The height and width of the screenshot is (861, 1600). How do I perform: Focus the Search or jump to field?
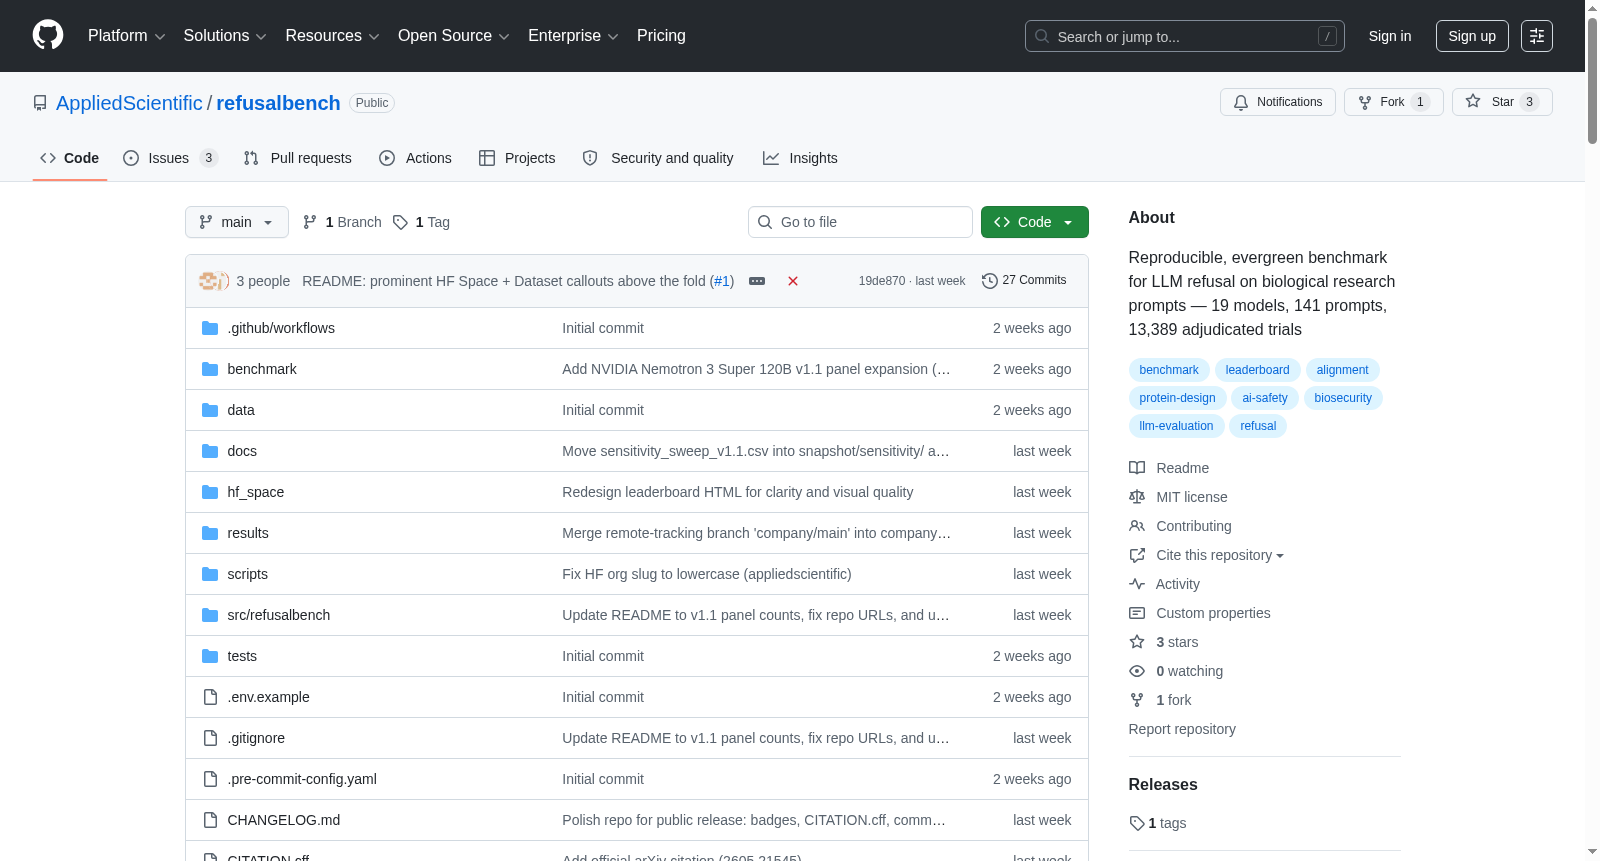coord(1185,36)
